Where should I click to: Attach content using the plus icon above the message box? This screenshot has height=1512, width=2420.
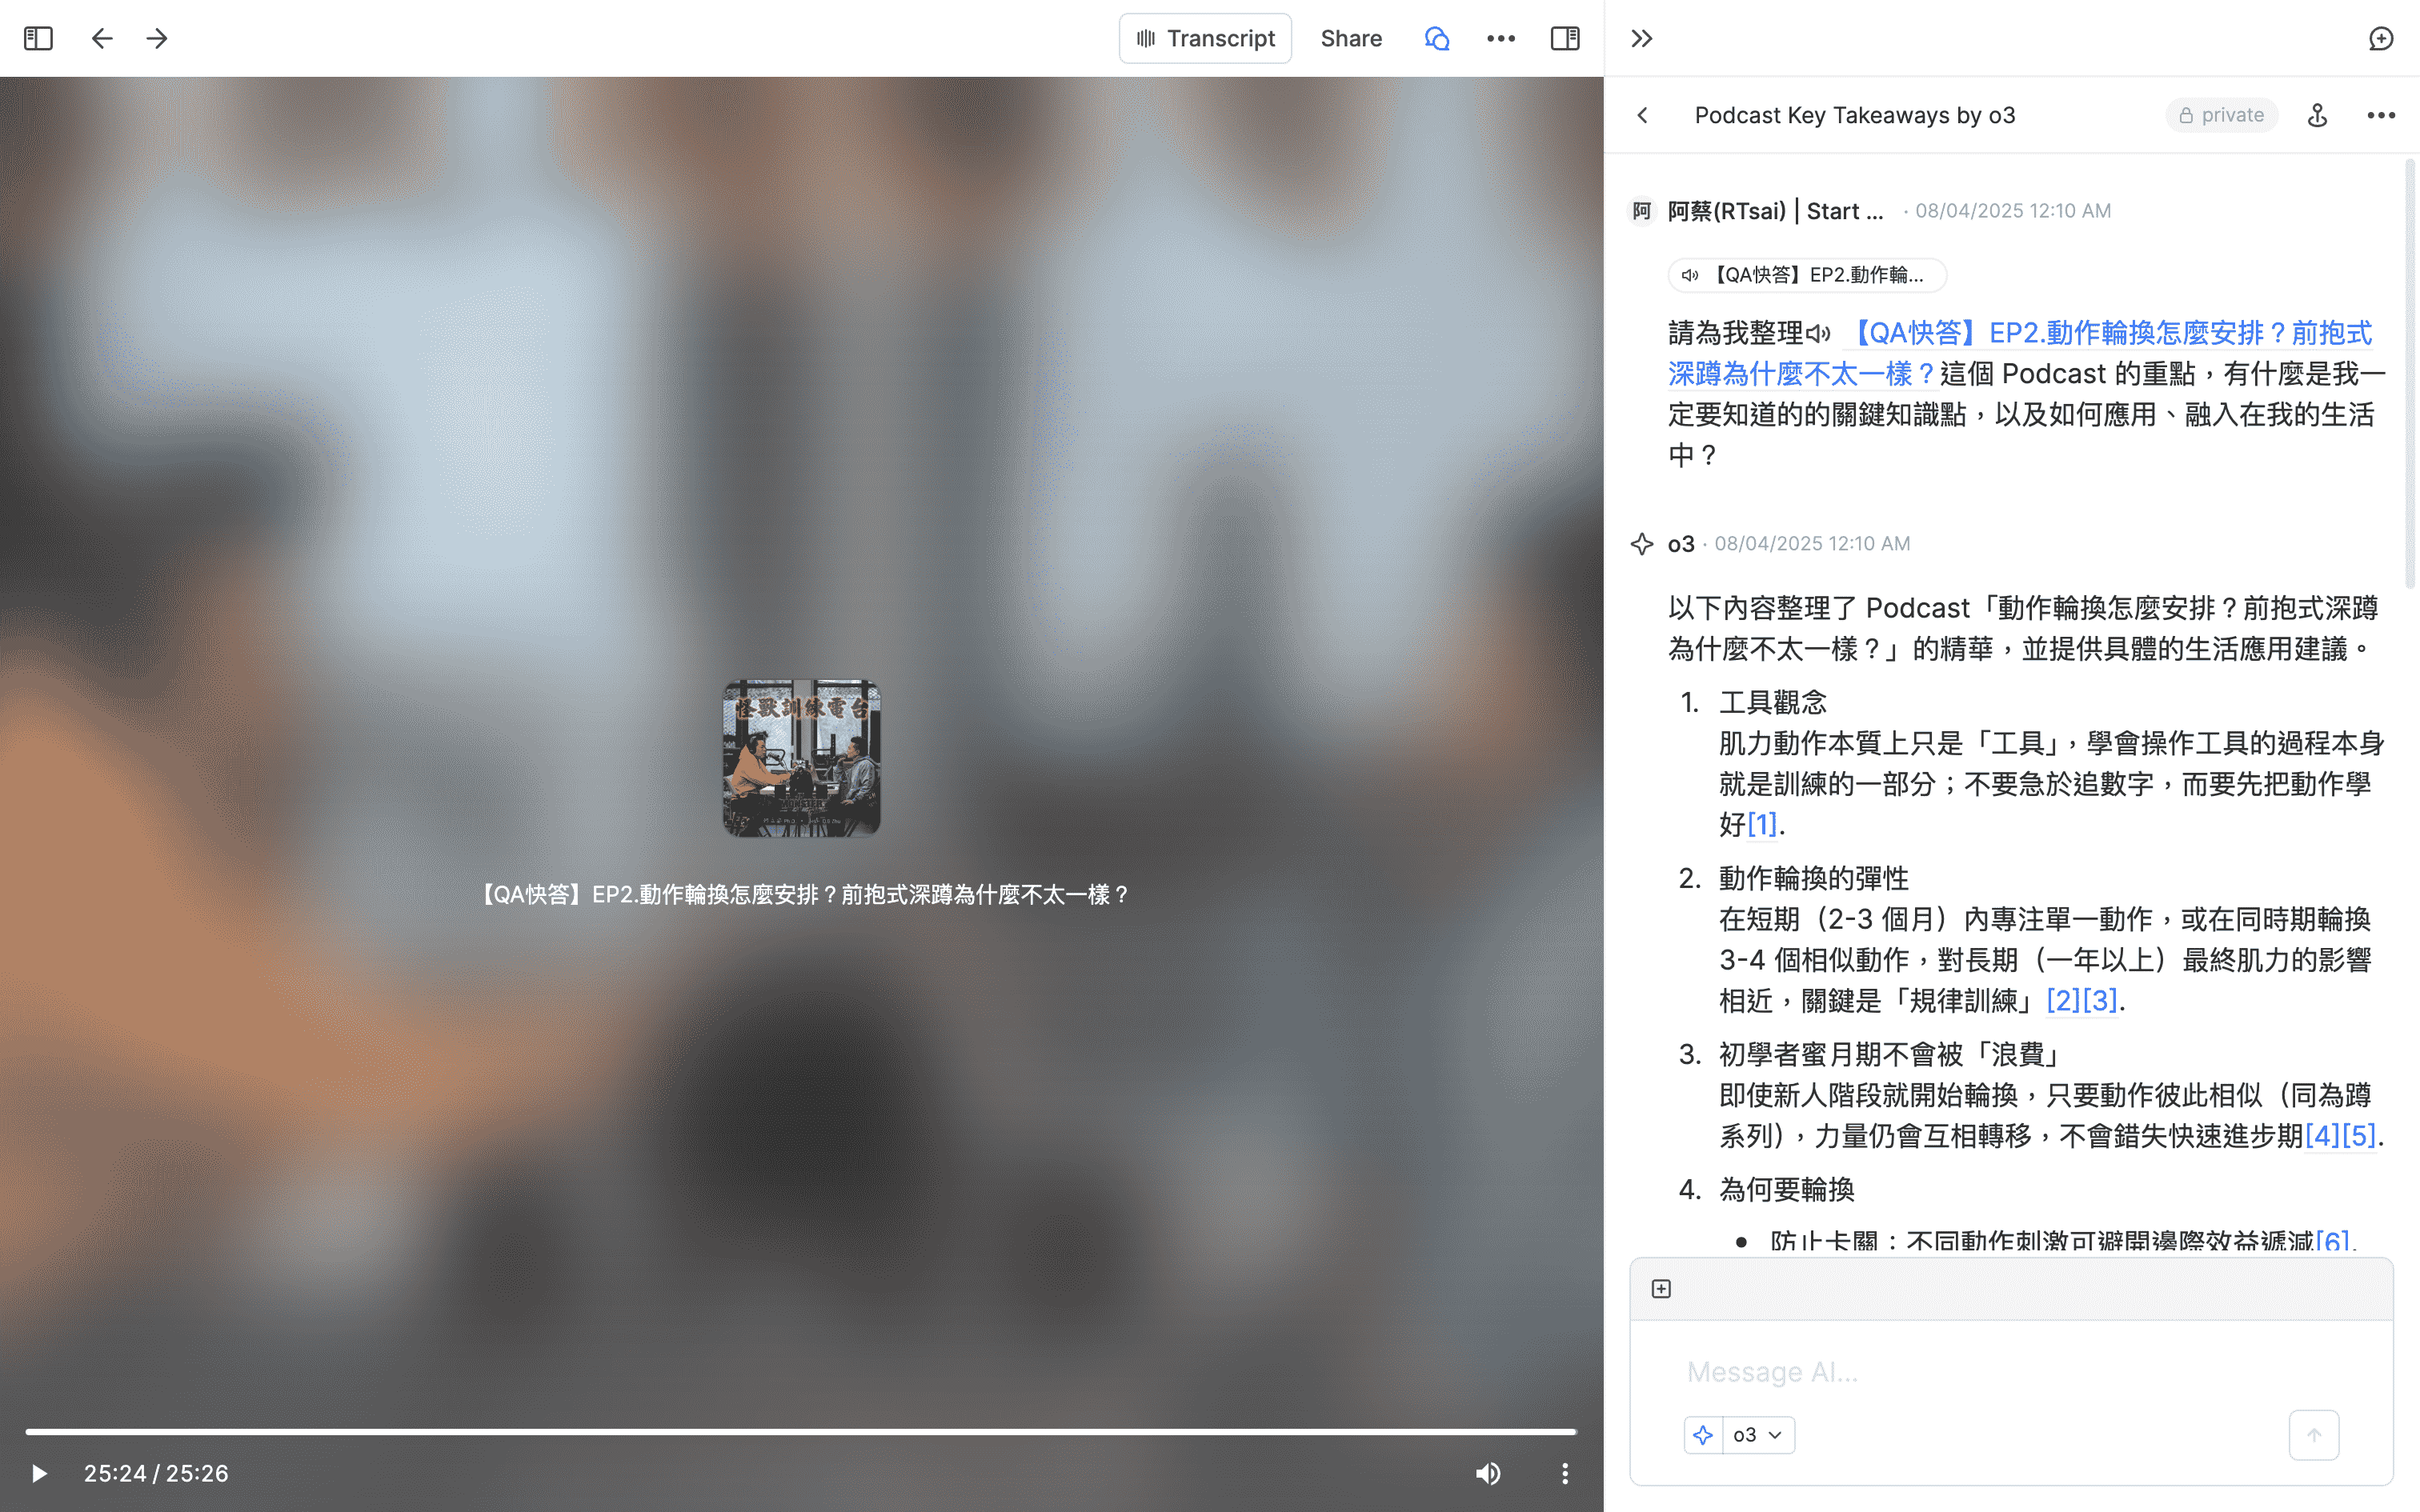tap(1661, 1288)
